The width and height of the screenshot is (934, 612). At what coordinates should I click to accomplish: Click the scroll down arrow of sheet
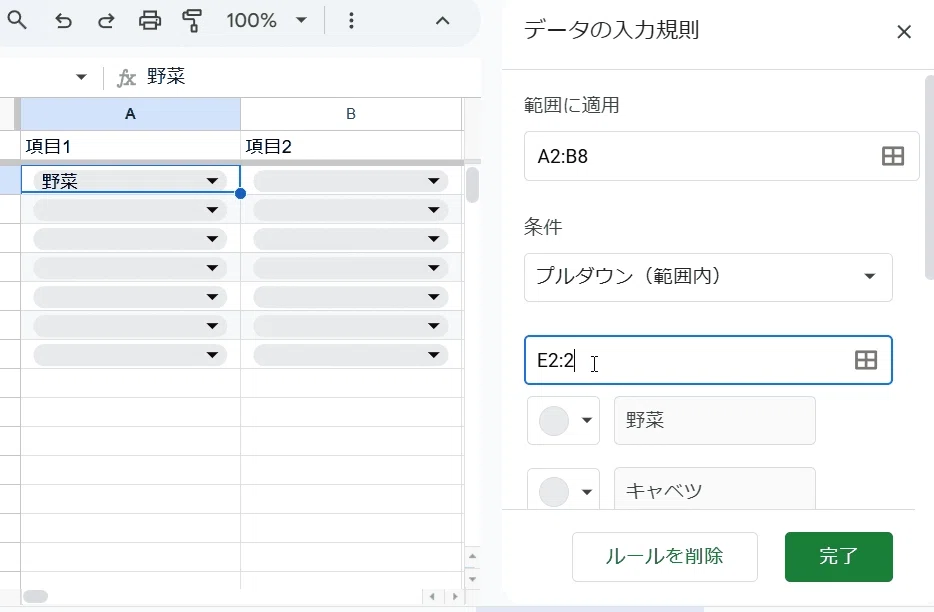tap(472, 579)
